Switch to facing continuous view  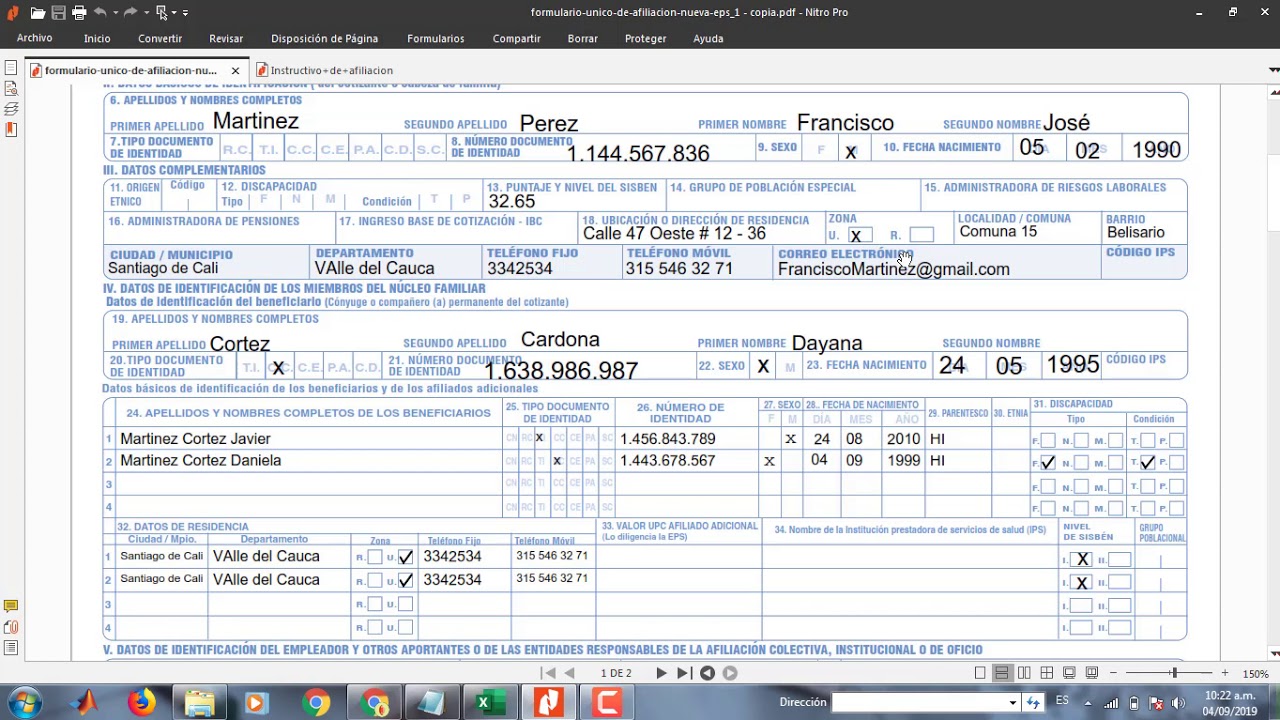tap(1046, 673)
